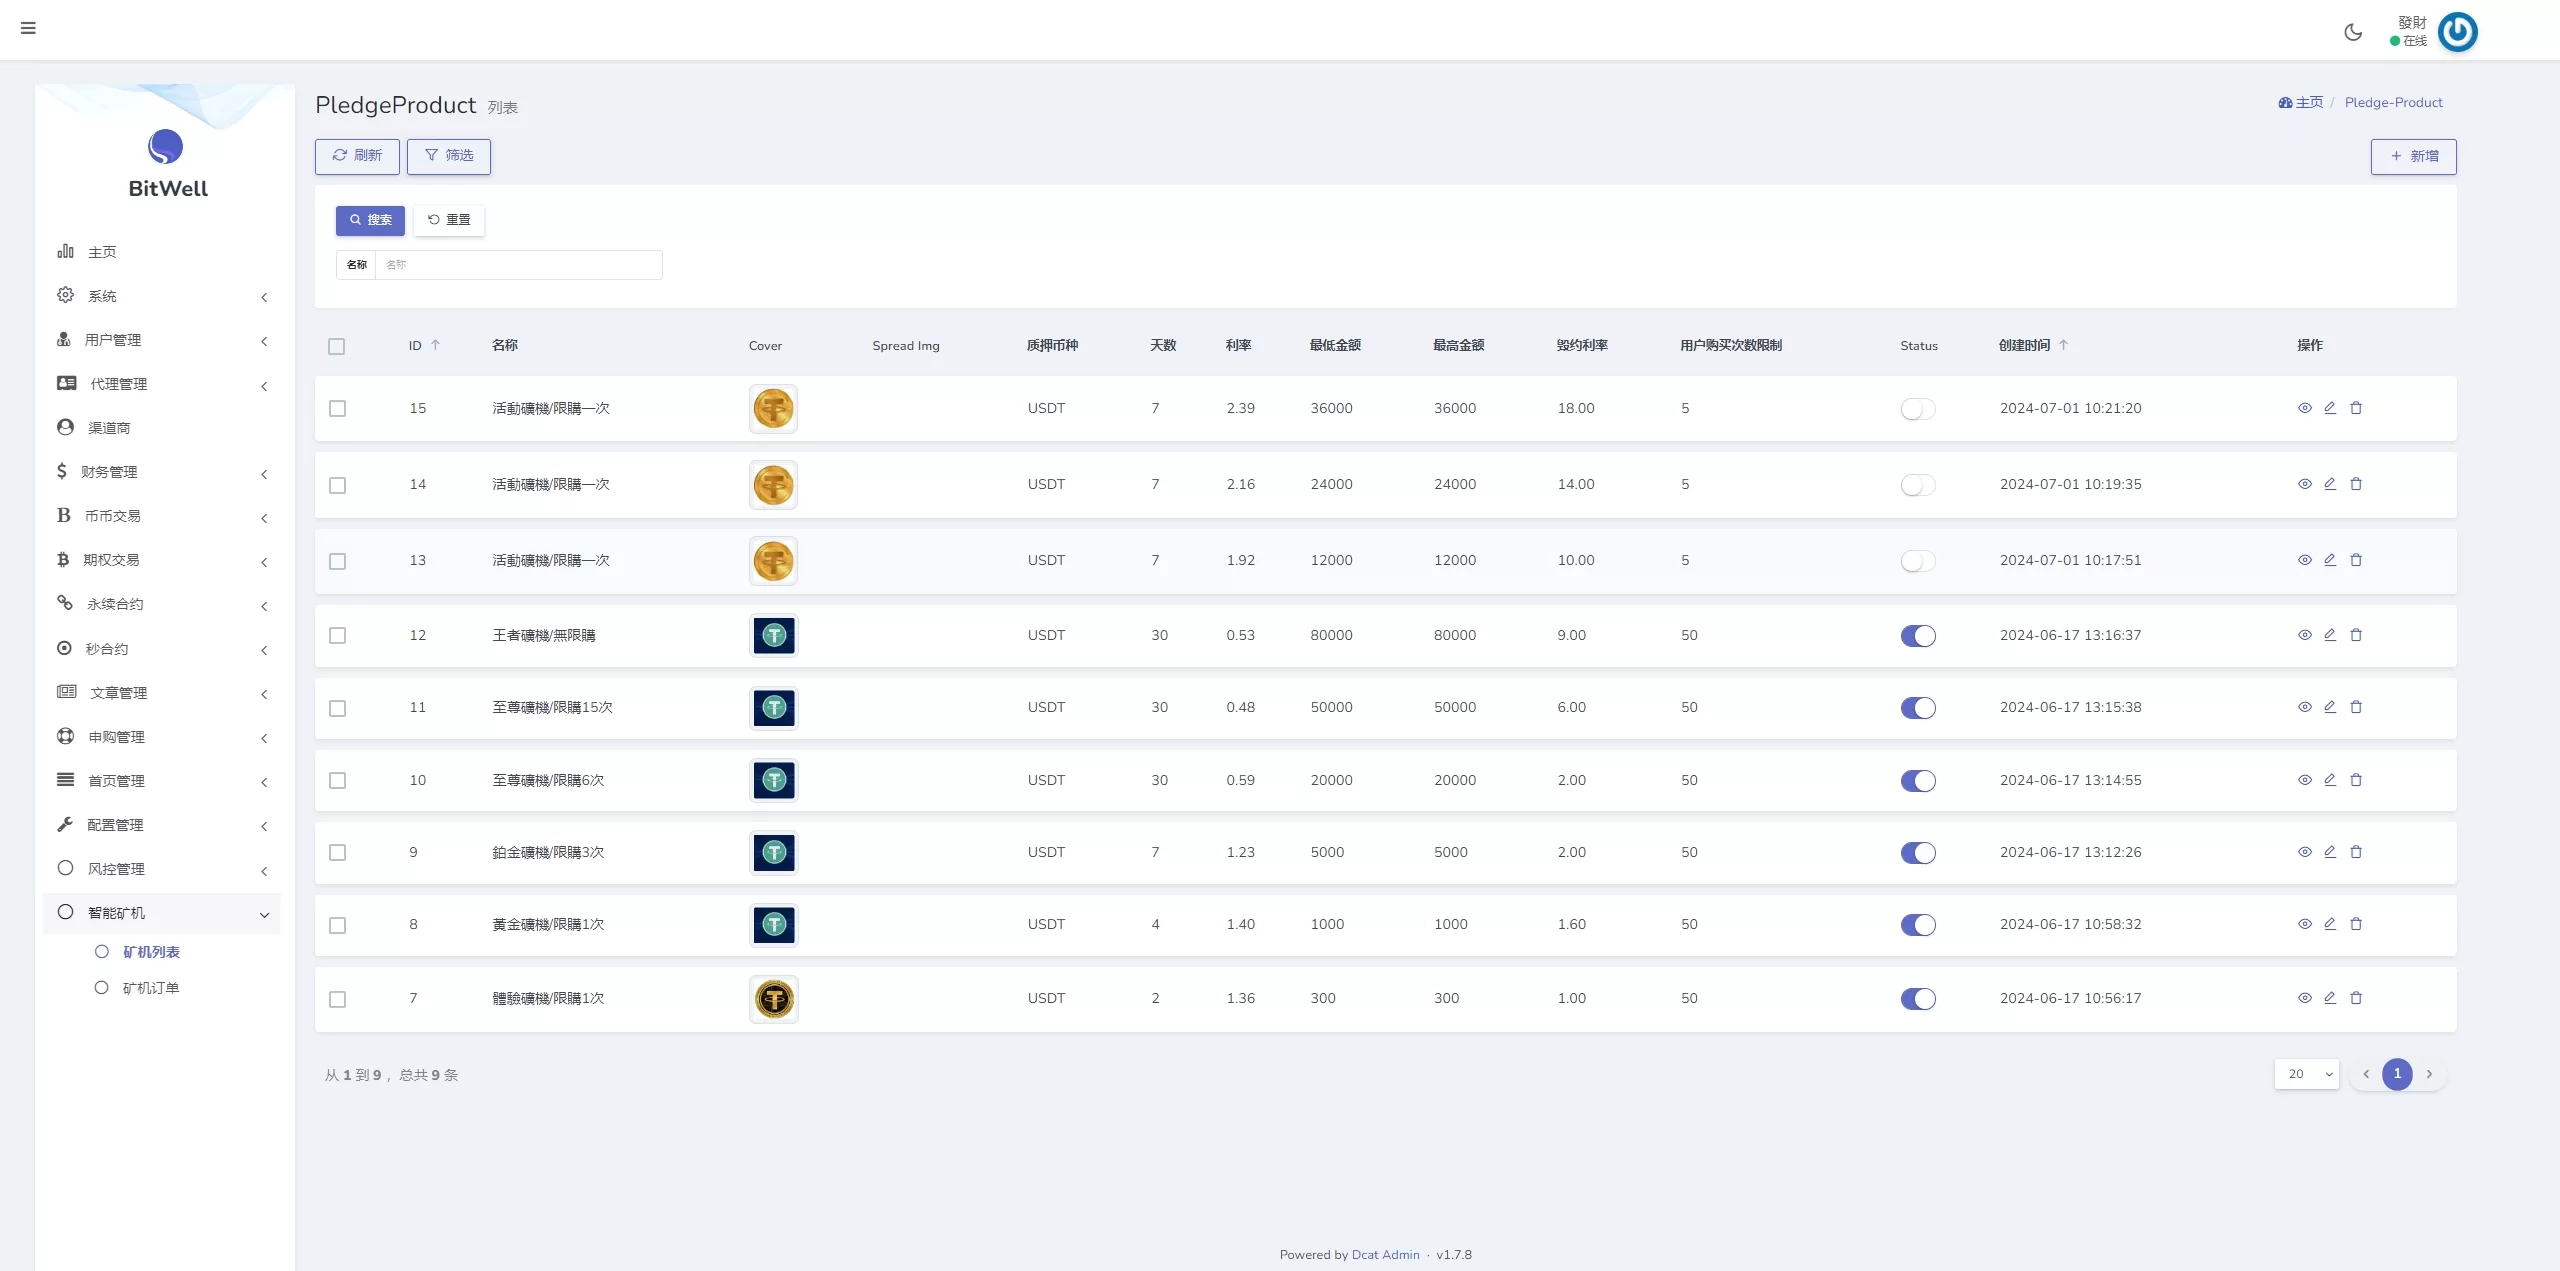The image size is (2560, 1271).
Task: Delete product ID 12 via trash icon
Action: [2355, 635]
